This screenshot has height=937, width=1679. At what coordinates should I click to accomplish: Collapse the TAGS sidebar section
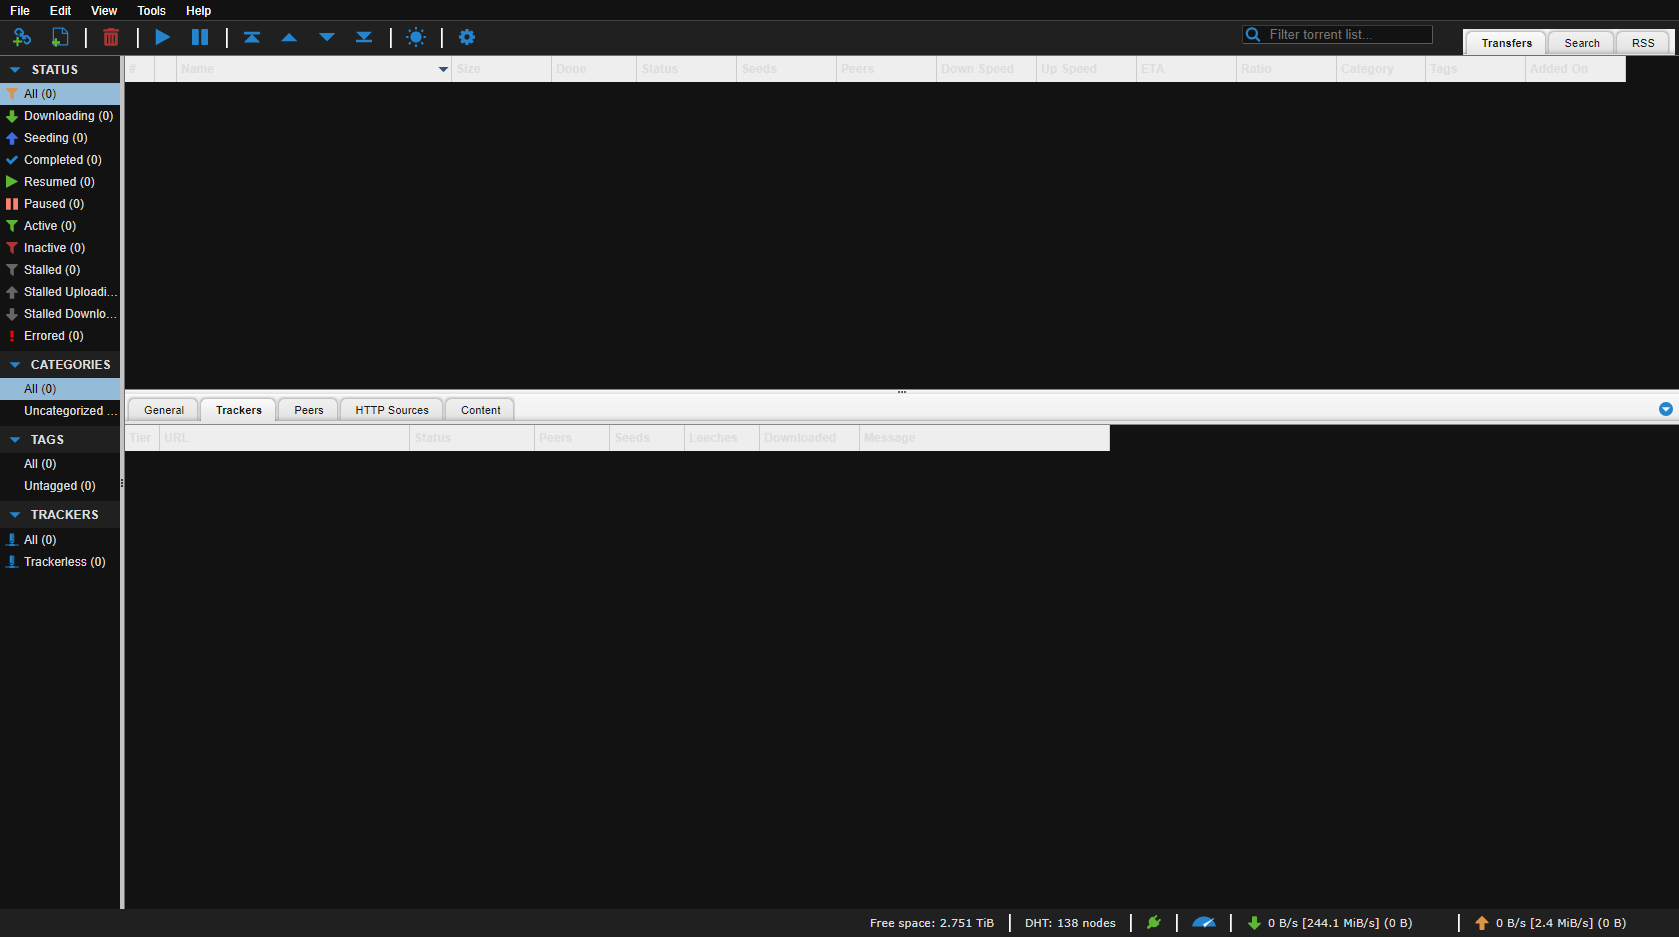[15, 440]
